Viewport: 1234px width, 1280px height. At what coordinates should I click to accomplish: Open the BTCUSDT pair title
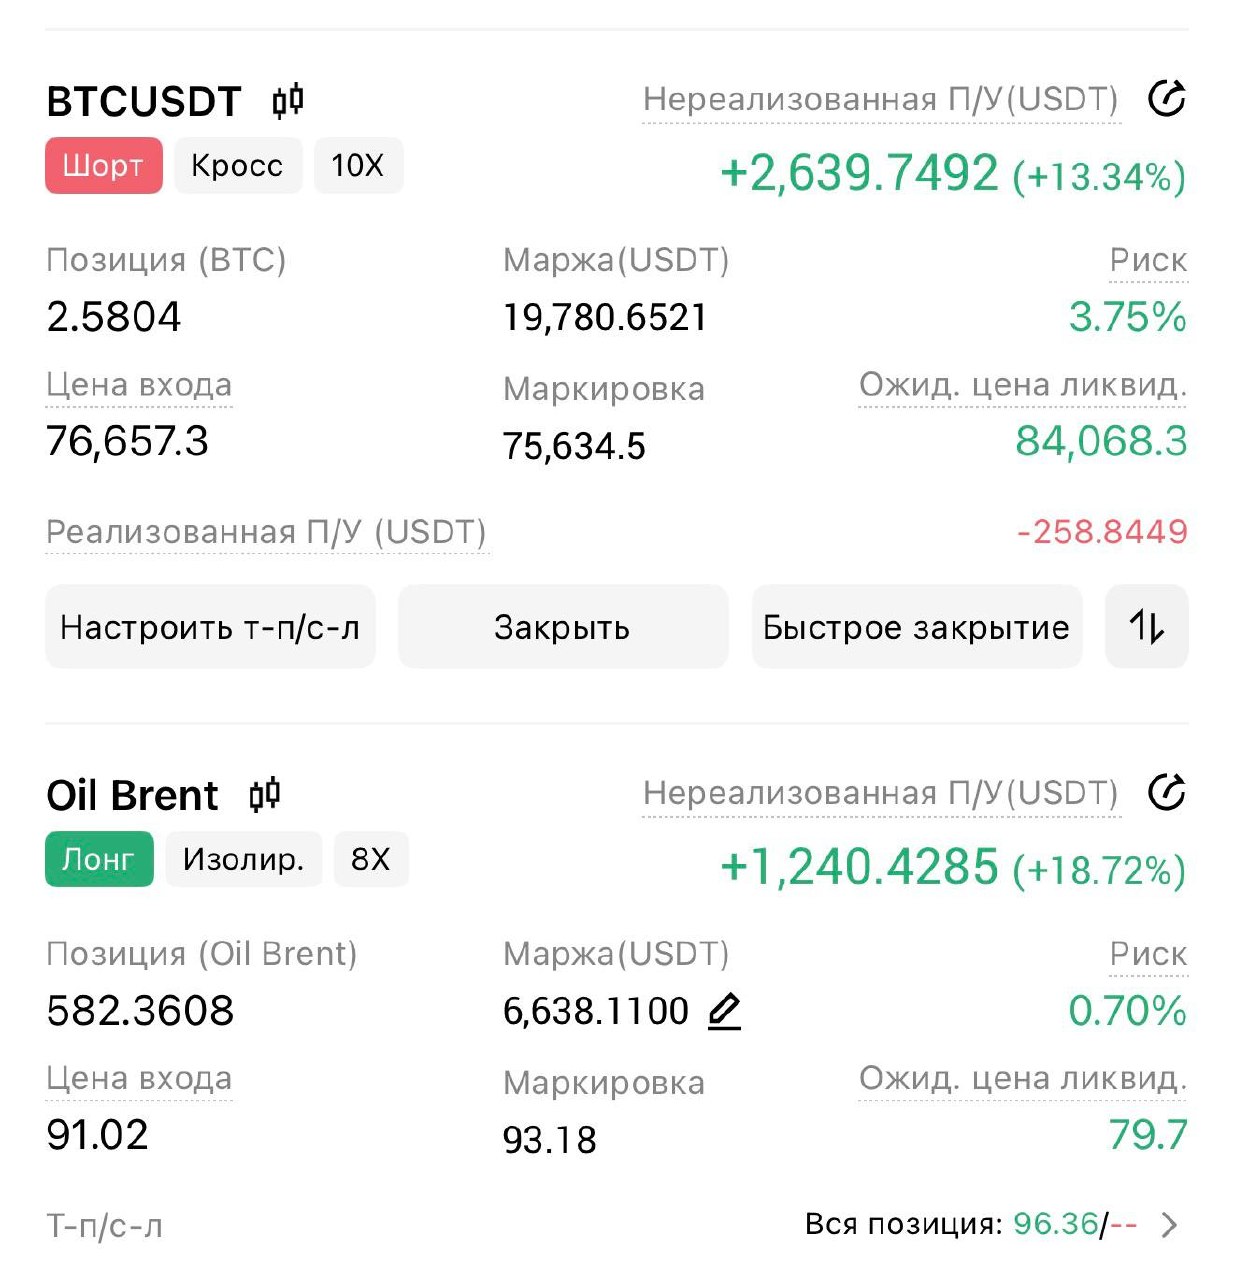(144, 101)
